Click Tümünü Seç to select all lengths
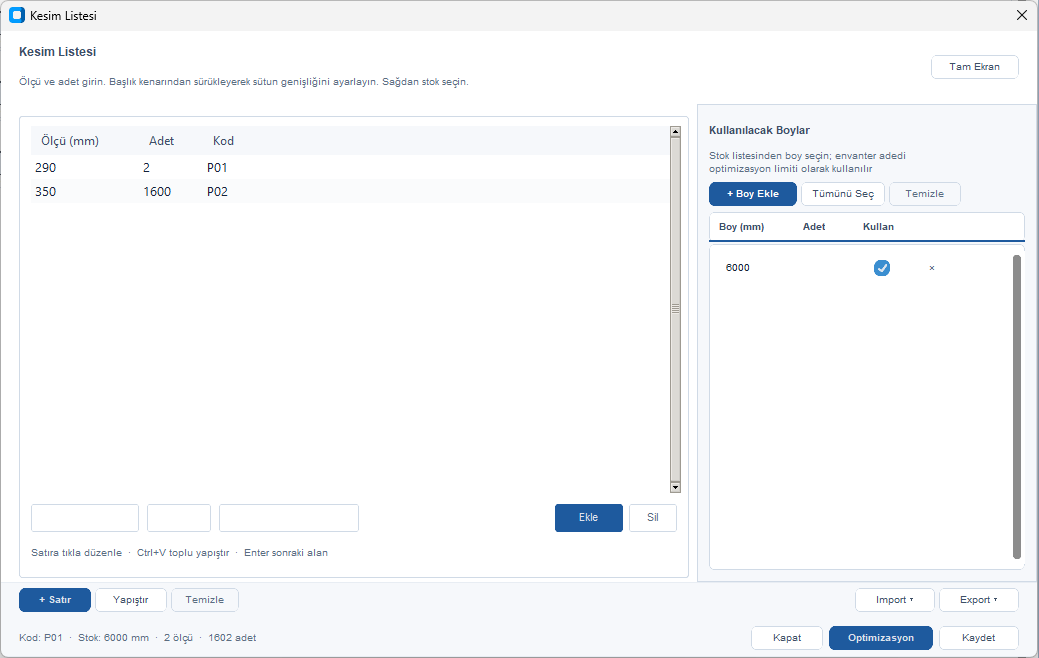1039x658 pixels. point(843,193)
